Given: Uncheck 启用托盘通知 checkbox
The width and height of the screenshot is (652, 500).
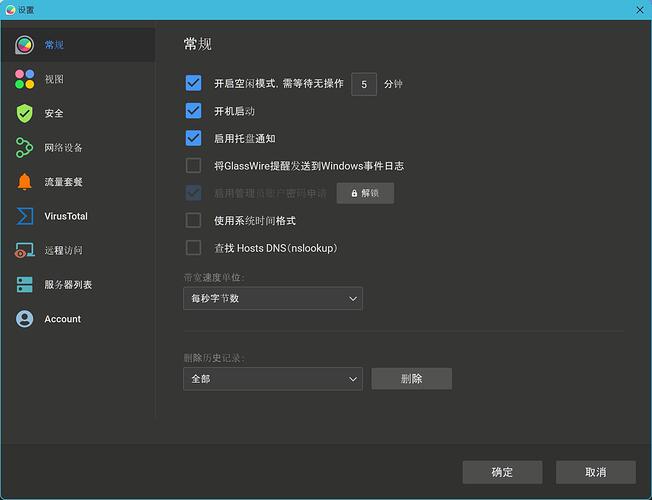Looking at the screenshot, I should point(194,138).
